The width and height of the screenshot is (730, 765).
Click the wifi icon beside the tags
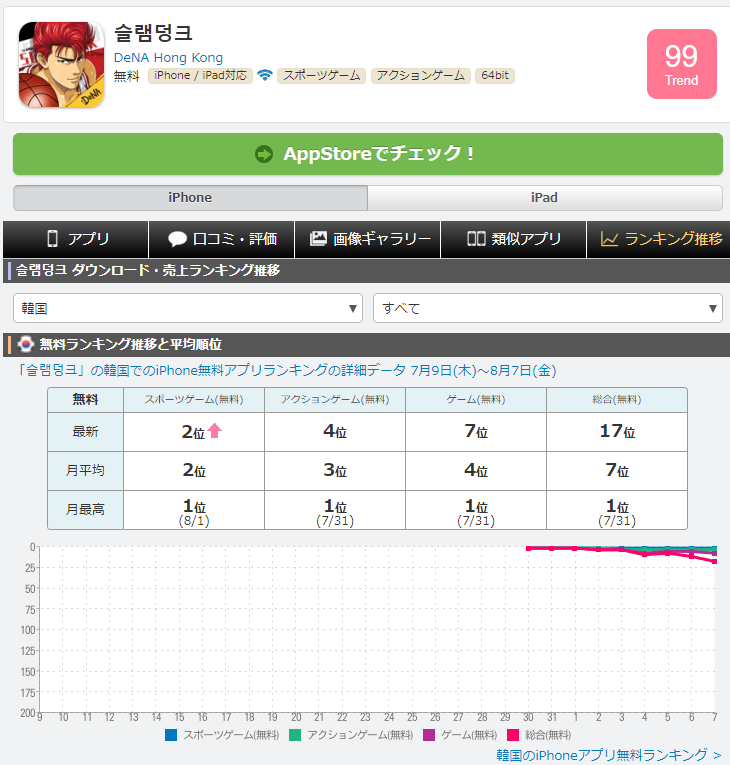pyautogui.click(x=265, y=76)
